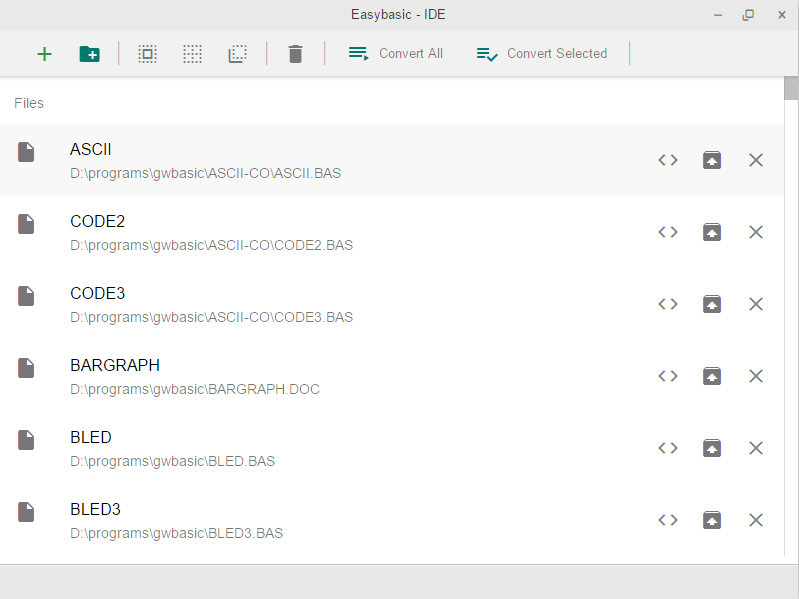Select the BARGRAPH file name
This screenshot has width=799, height=599.
click(115, 365)
